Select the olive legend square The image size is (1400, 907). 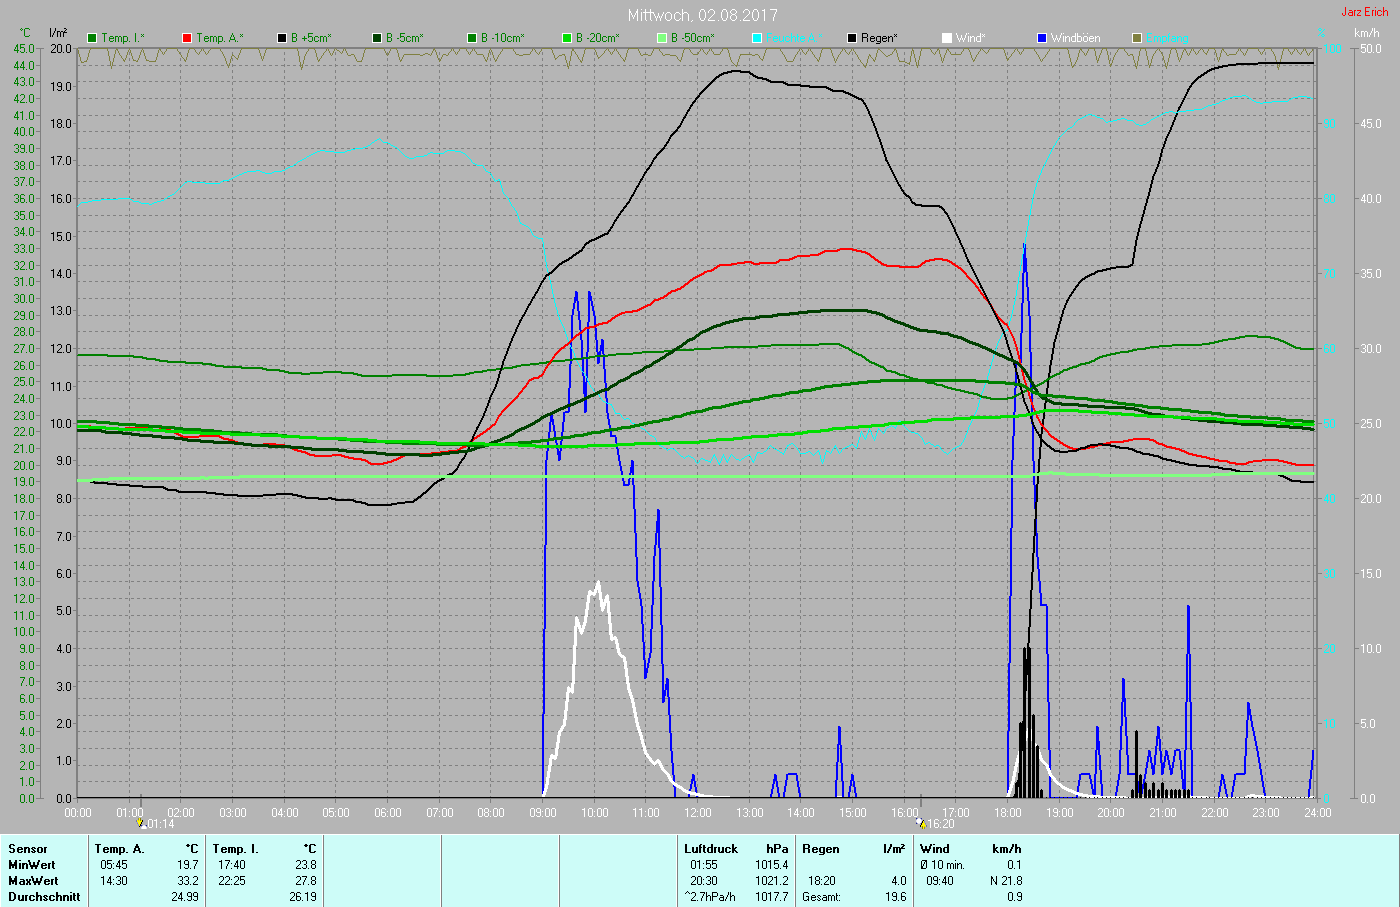click(x=1137, y=38)
